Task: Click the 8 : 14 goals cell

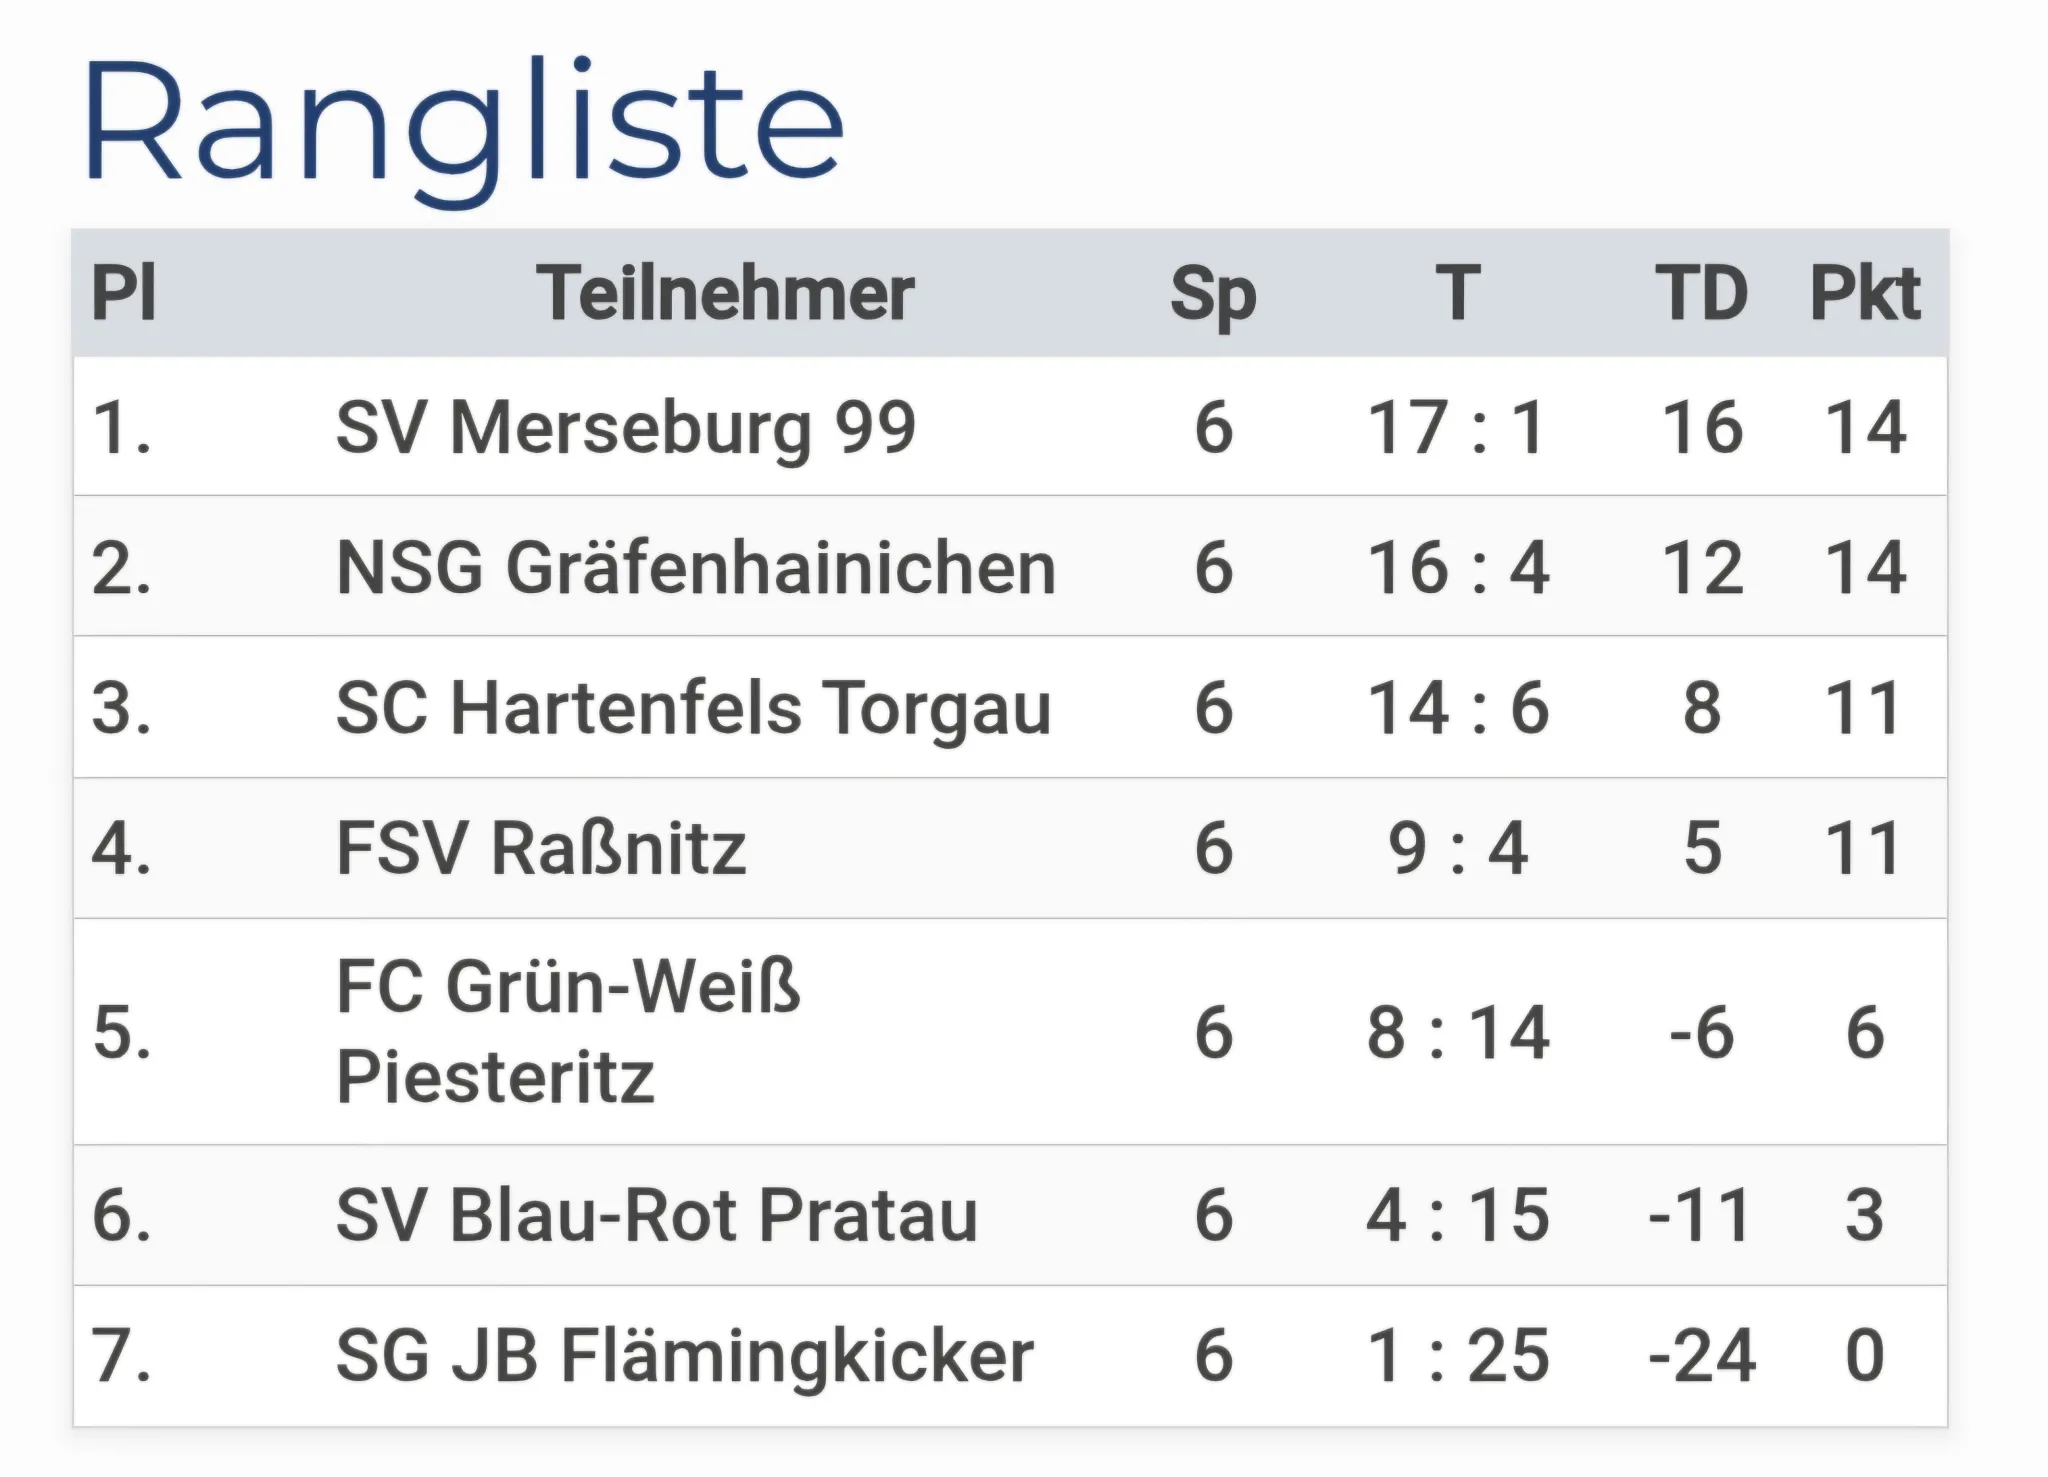Action: coord(1458,1031)
